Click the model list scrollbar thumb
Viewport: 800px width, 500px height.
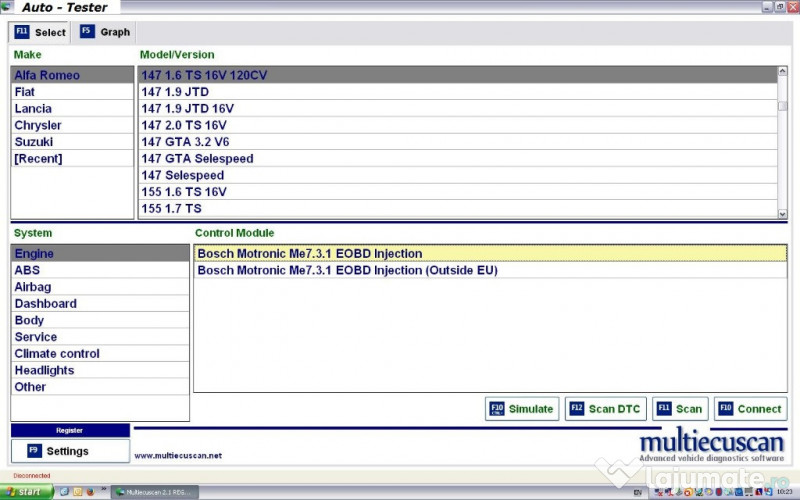[x=782, y=106]
